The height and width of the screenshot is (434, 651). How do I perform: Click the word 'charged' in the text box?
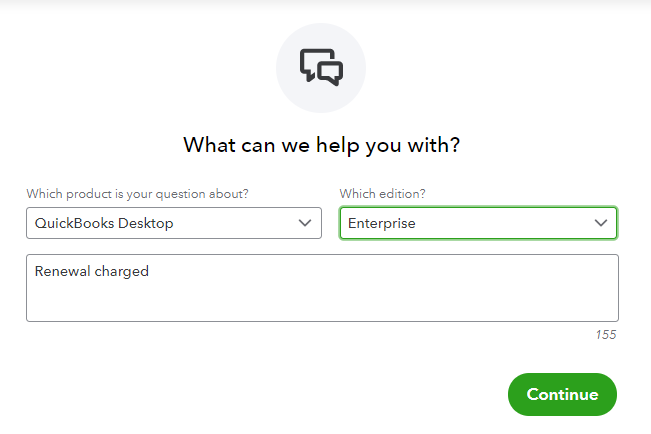pos(122,272)
